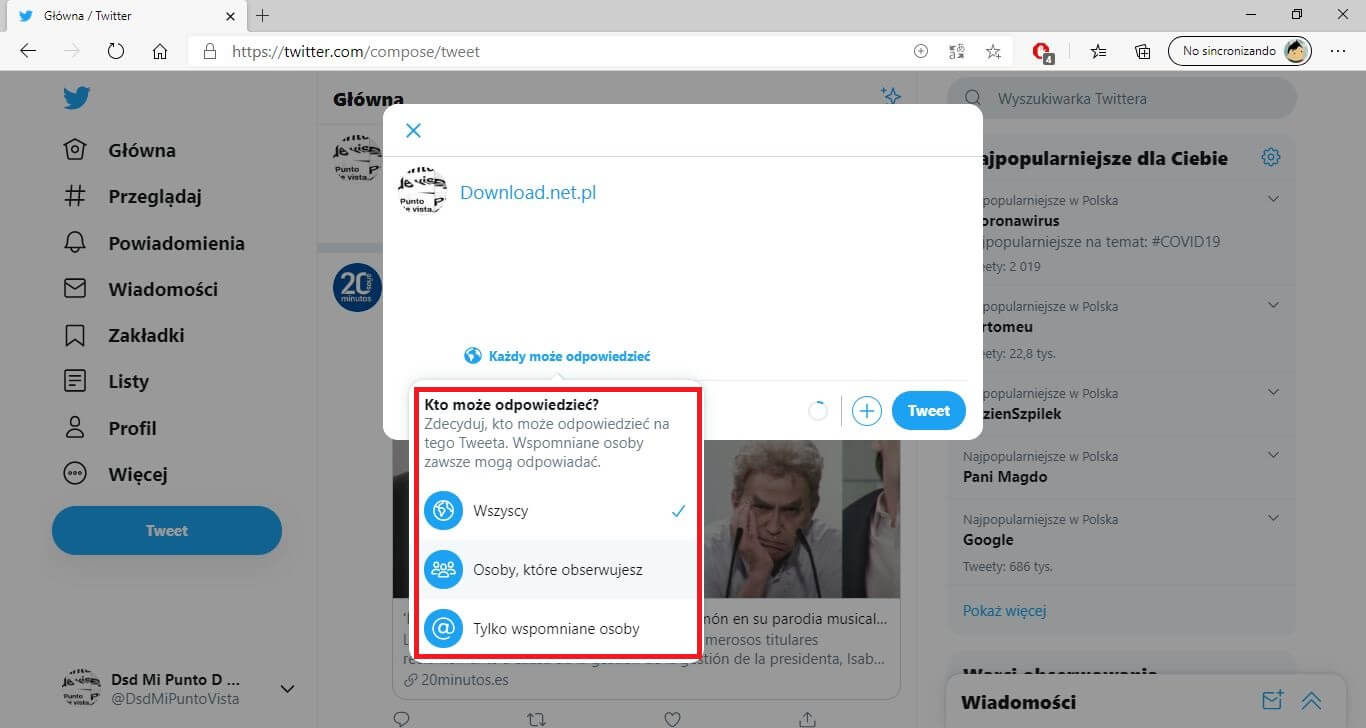This screenshot has height=728, width=1366.
Task: Click the Tweet button in compose dialog
Action: [x=929, y=411]
